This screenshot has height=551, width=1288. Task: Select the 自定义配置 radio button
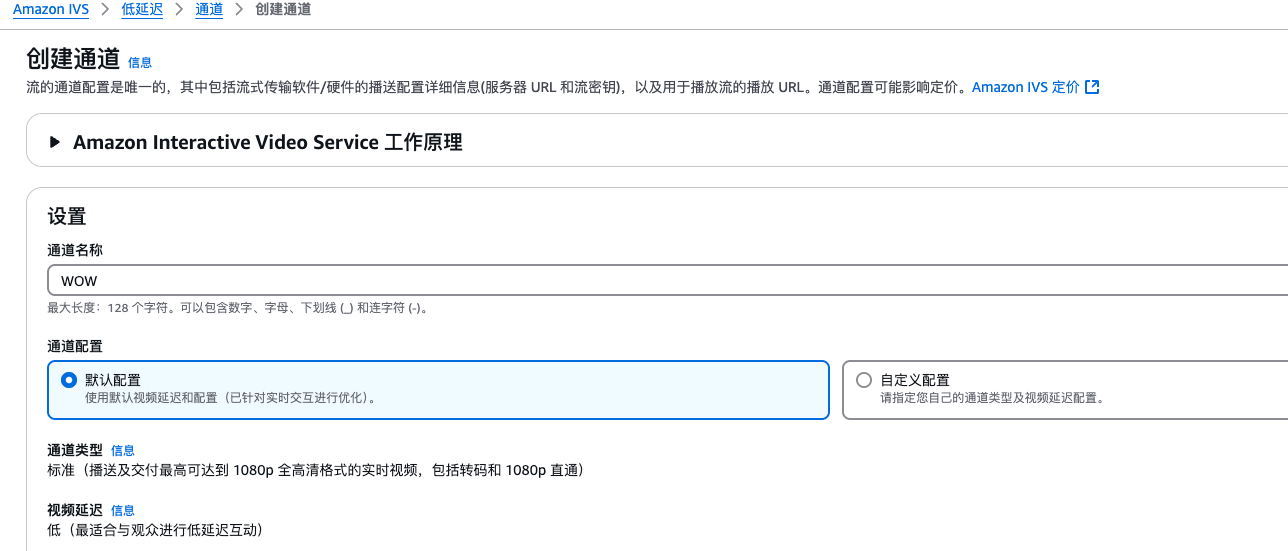click(864, 380)
